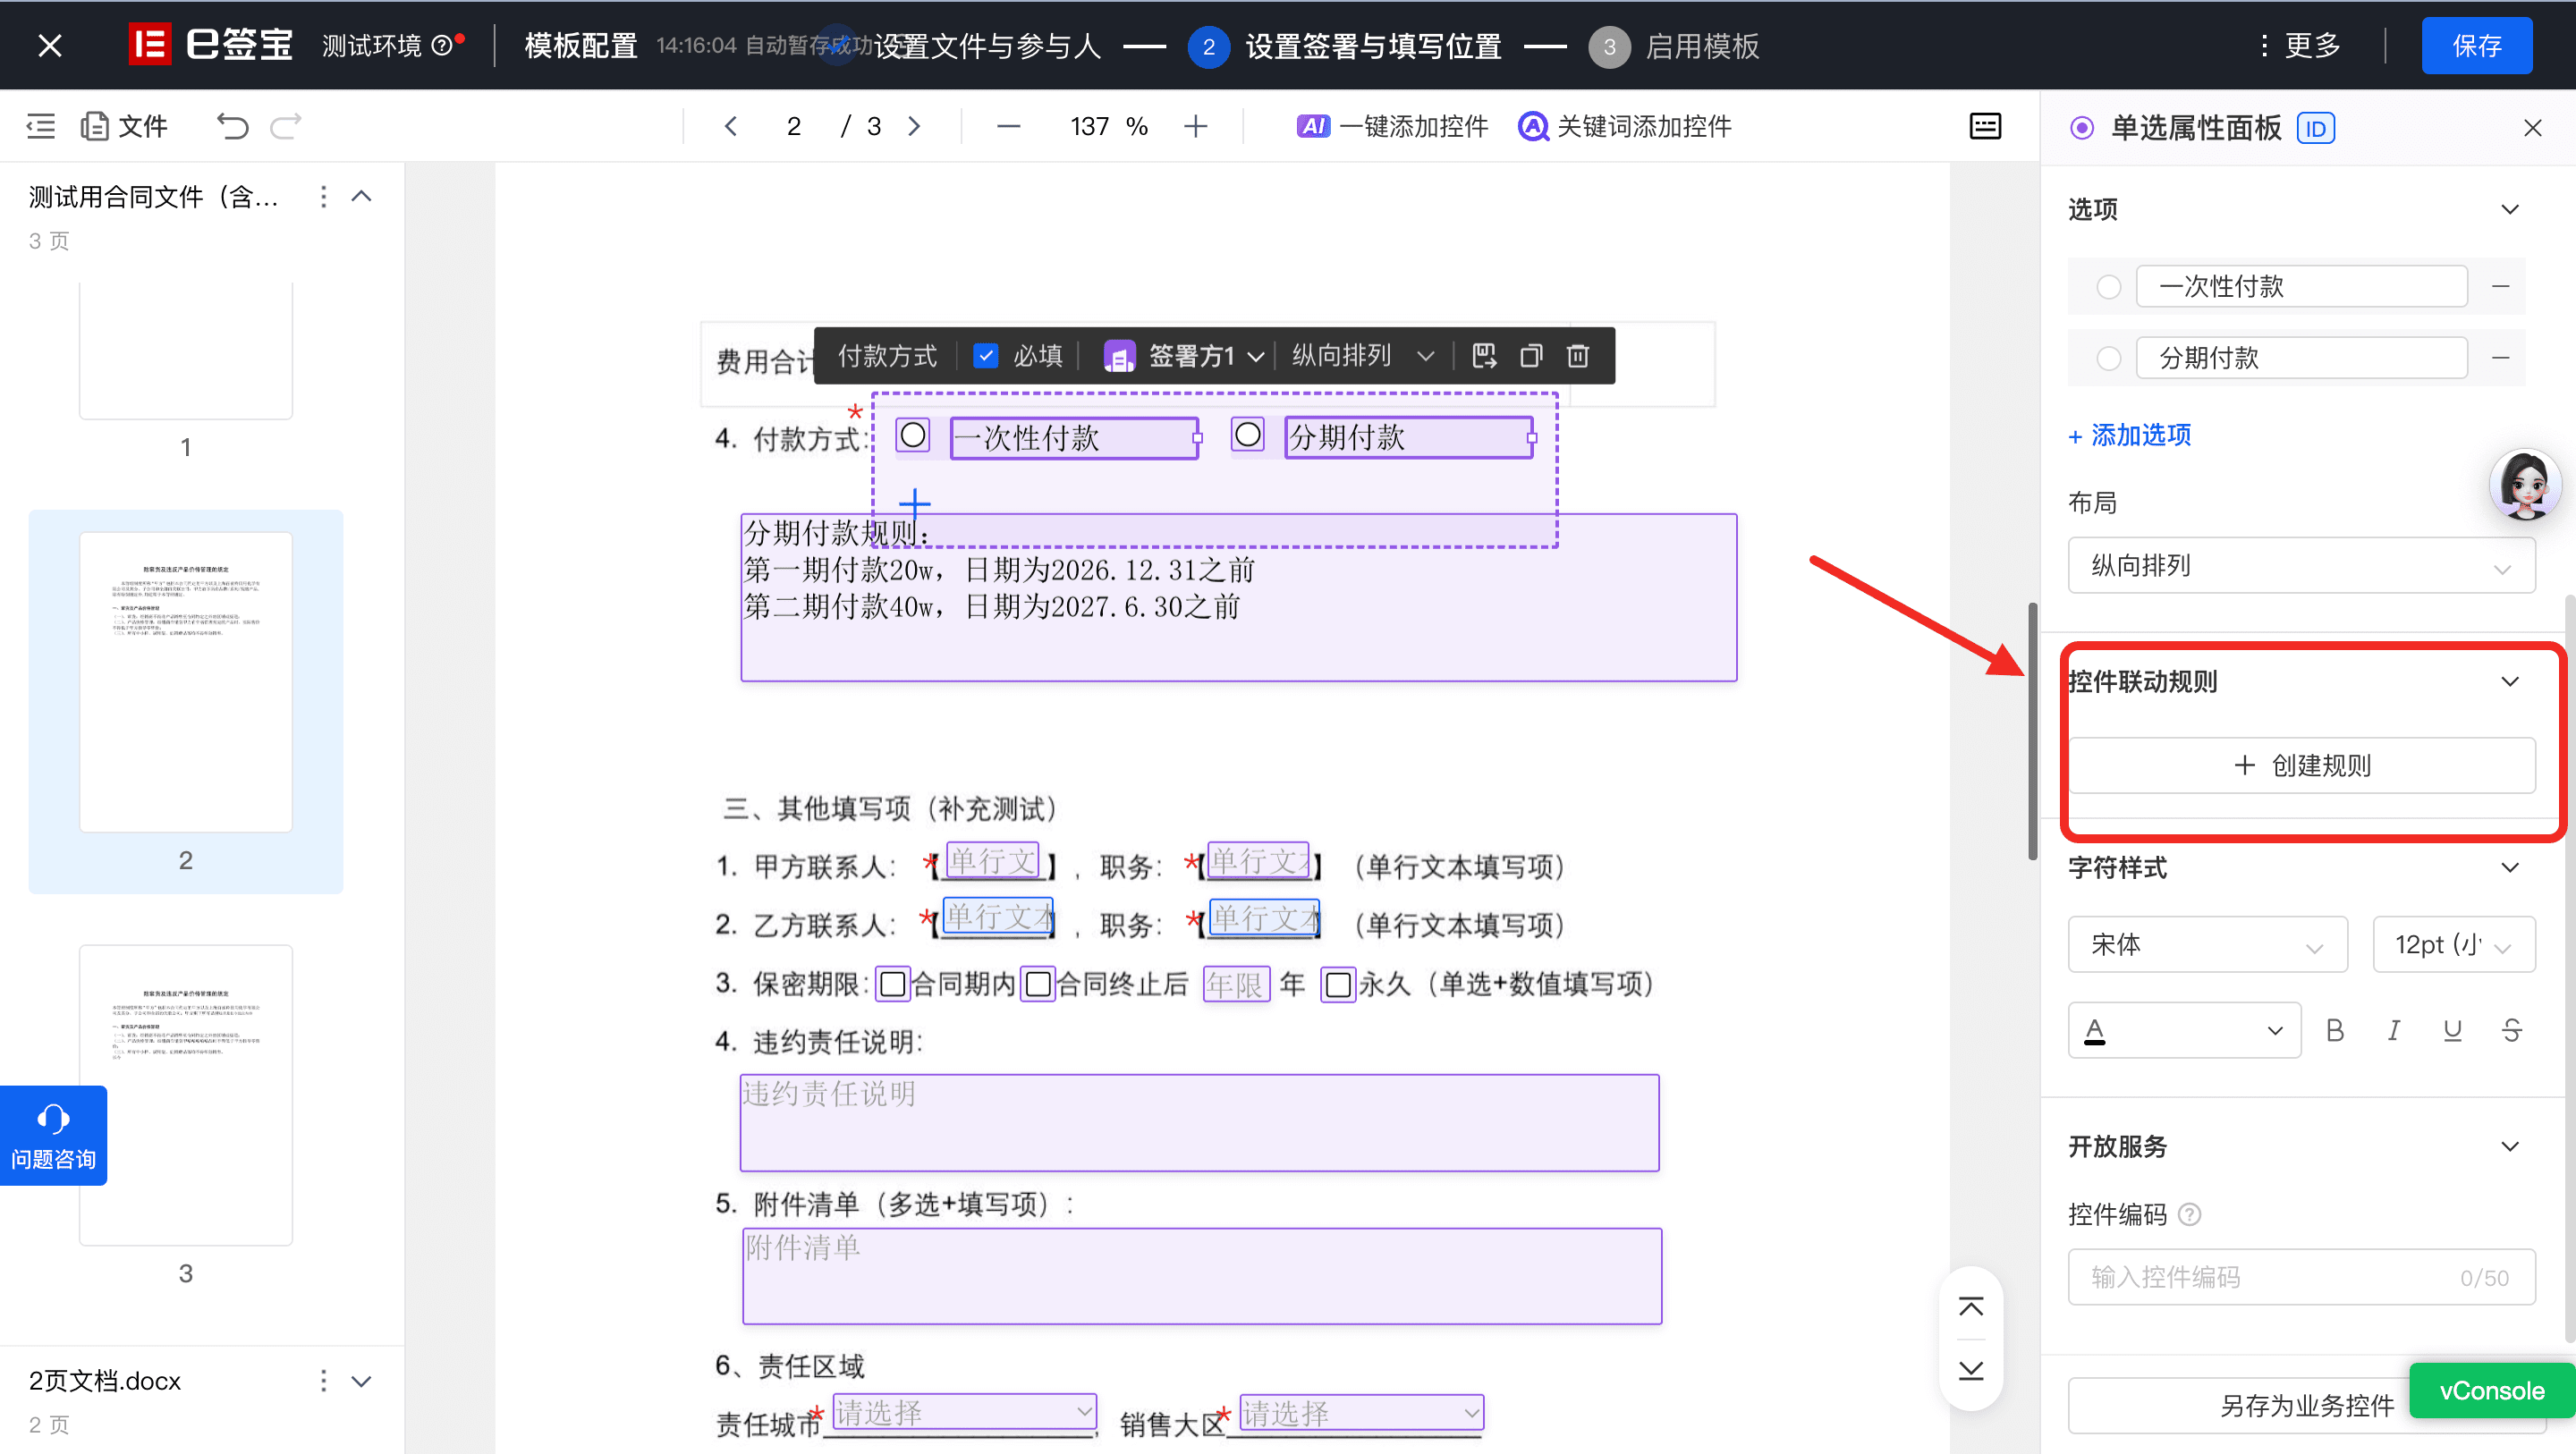Go to previous page arrow
Viewport: 2576px width, 1454px height.
click(731, 126)
